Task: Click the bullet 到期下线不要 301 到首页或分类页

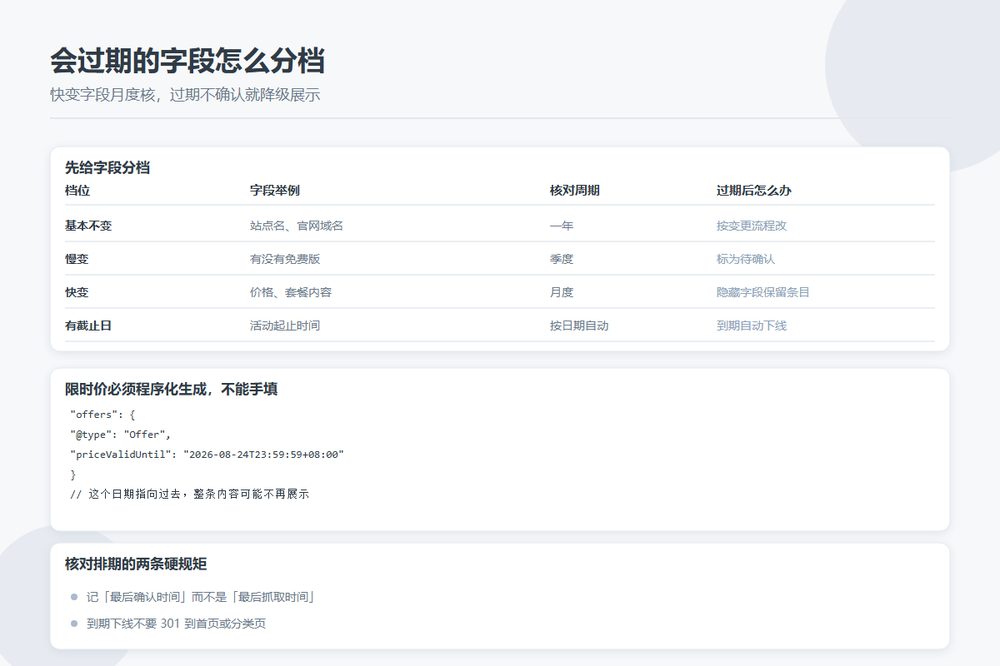Action: click(176, 623)
